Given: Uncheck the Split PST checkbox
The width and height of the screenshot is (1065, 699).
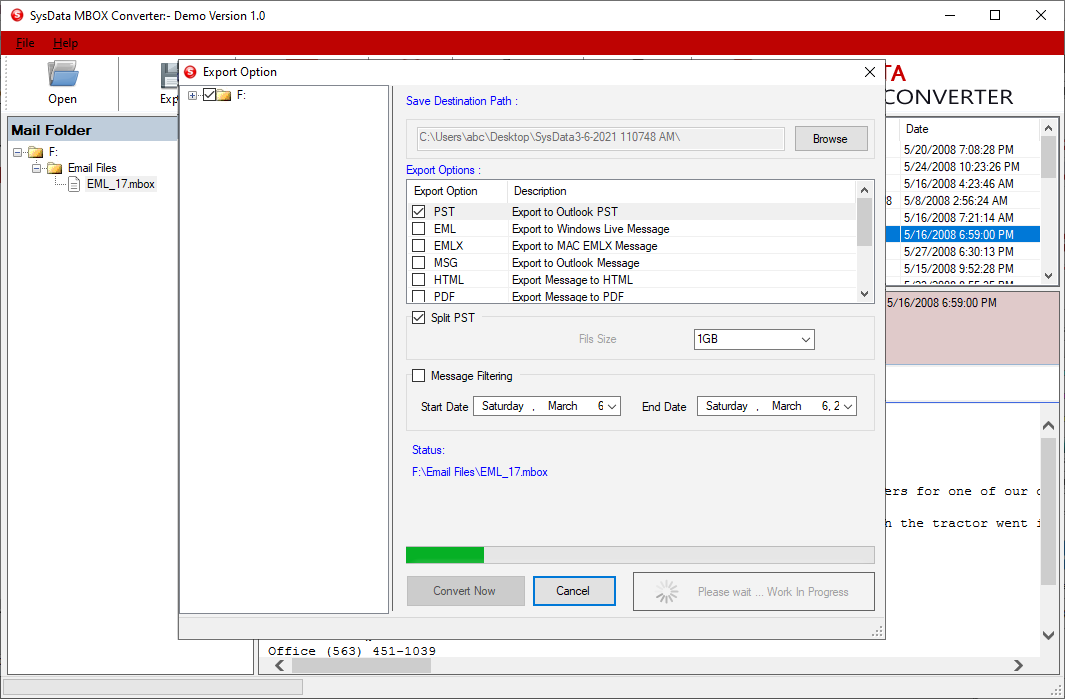Looking at the screenshot, I should click(418, 318).
